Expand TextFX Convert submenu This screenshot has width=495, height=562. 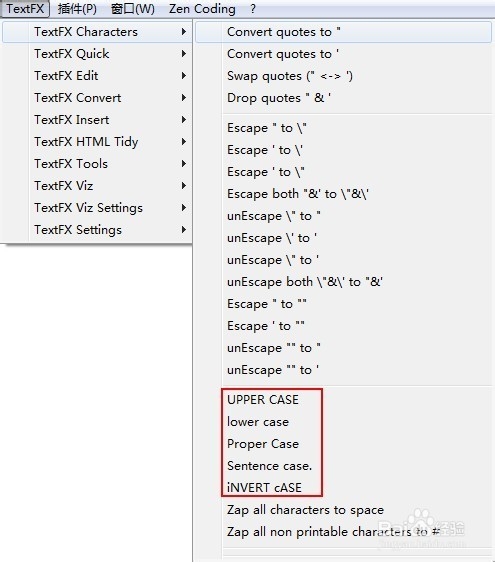97,98
